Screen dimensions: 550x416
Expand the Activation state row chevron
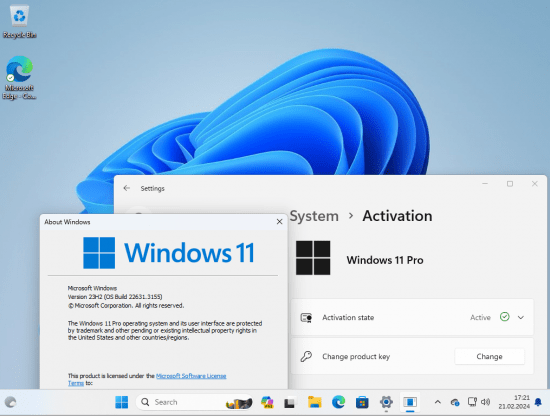point(521,317)
